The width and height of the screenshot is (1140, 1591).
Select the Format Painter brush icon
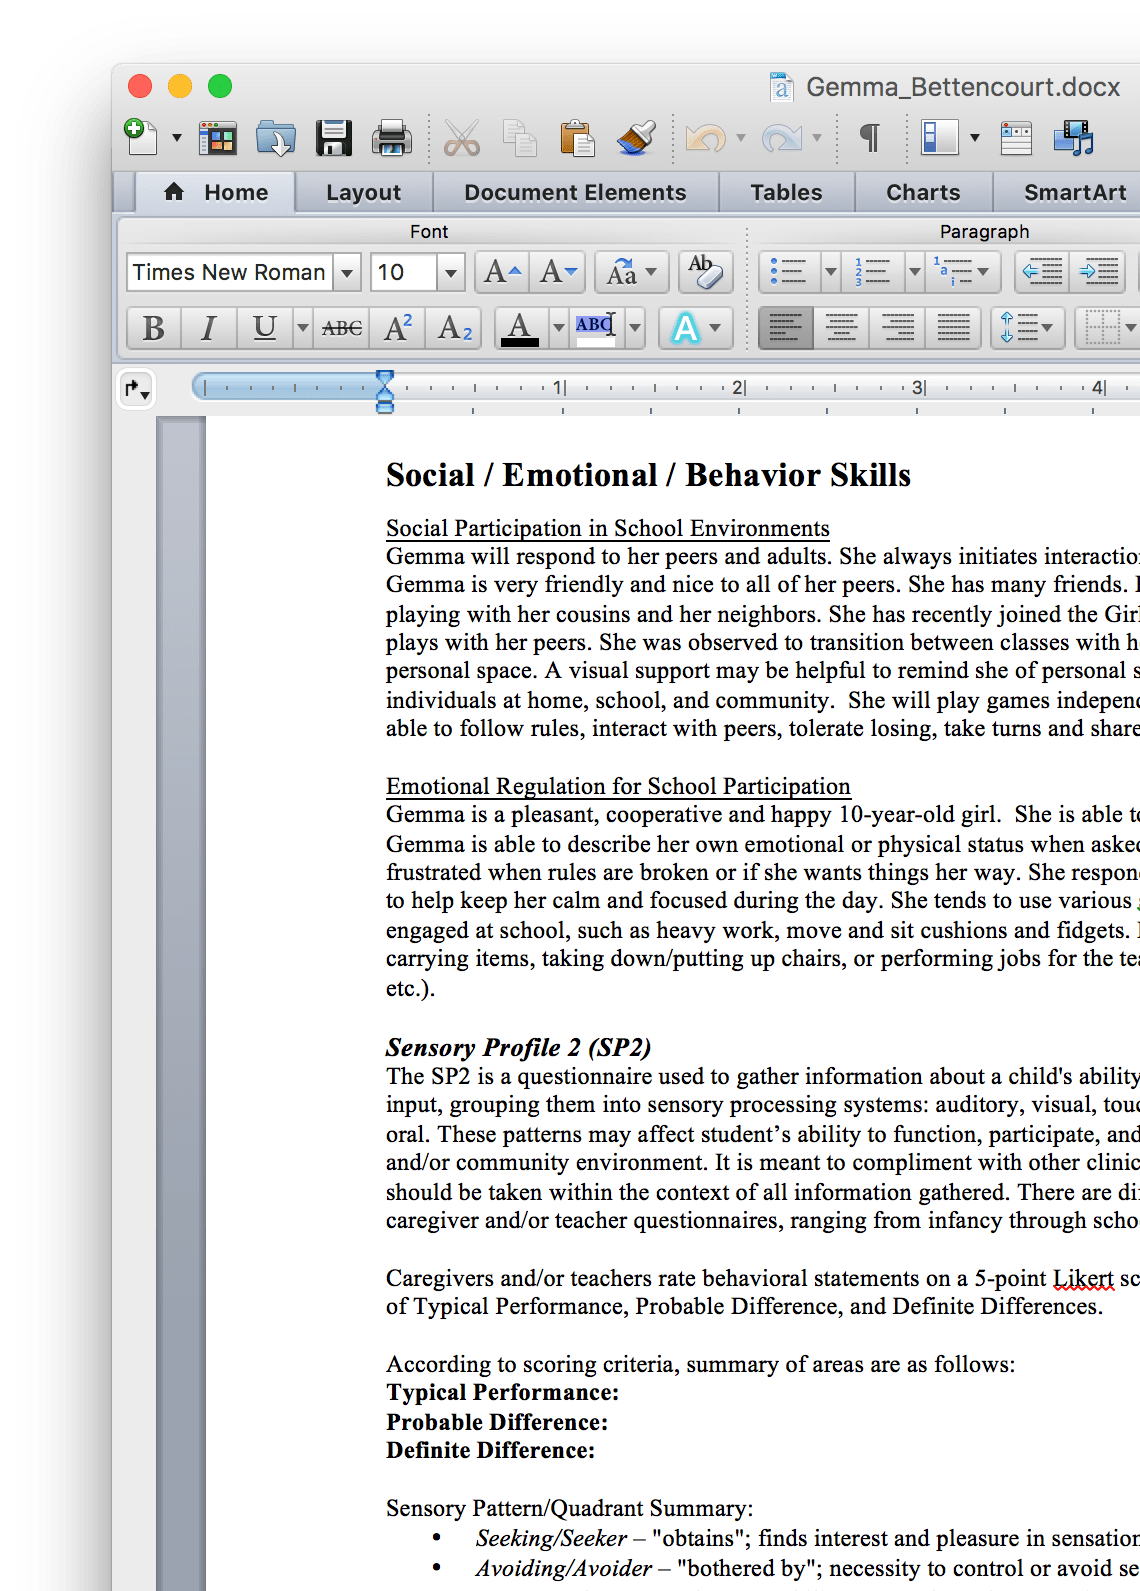(636, 138)
